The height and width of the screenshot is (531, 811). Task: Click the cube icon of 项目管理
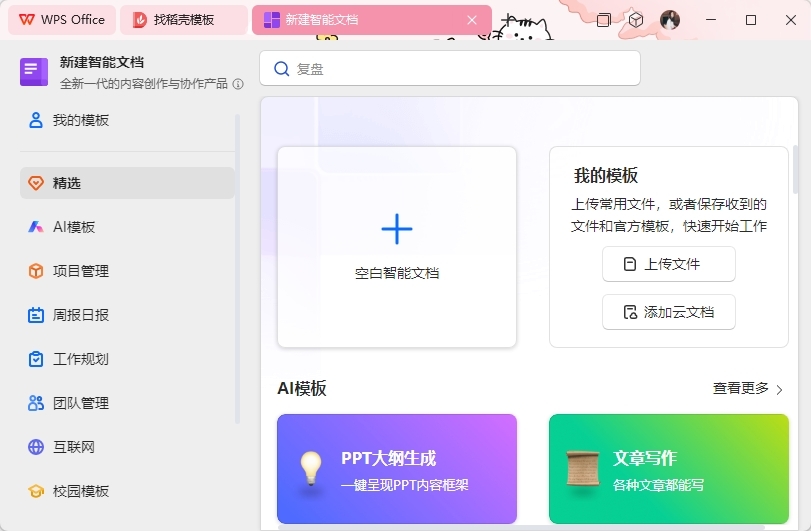[x=36, y=271]
